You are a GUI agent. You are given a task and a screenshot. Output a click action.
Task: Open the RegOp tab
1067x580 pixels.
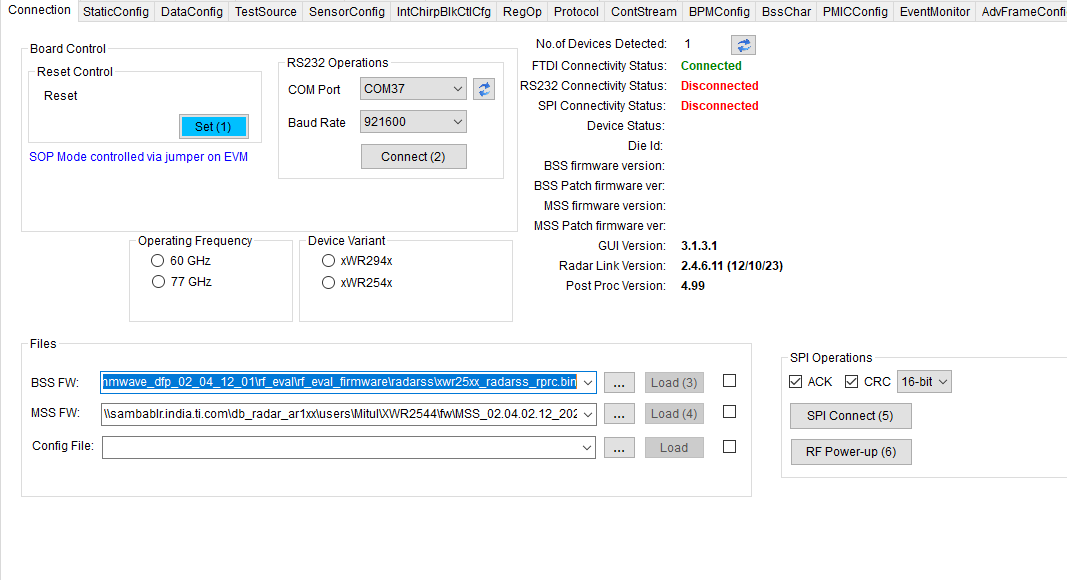coord(522,12)
